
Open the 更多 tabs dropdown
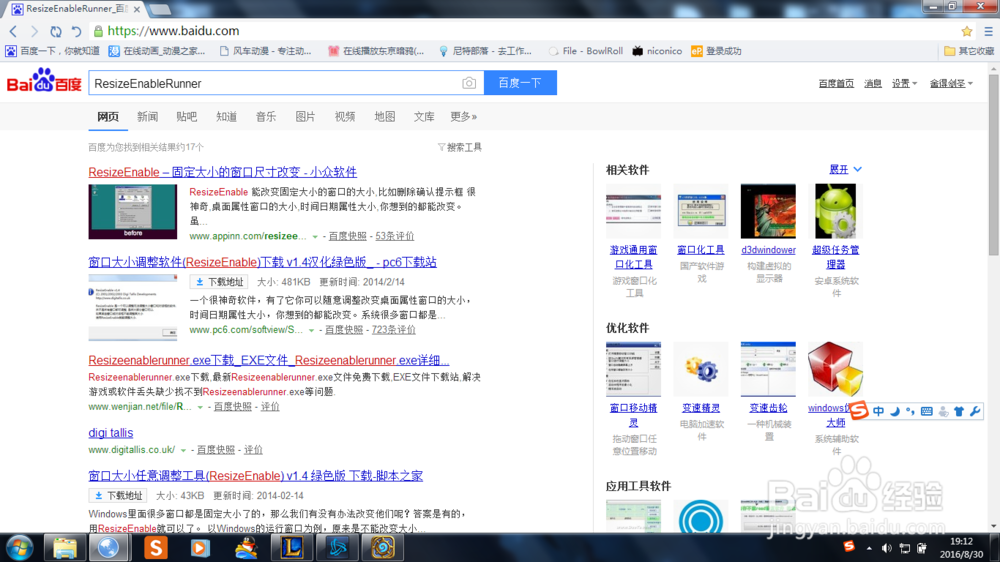(464, 117)
